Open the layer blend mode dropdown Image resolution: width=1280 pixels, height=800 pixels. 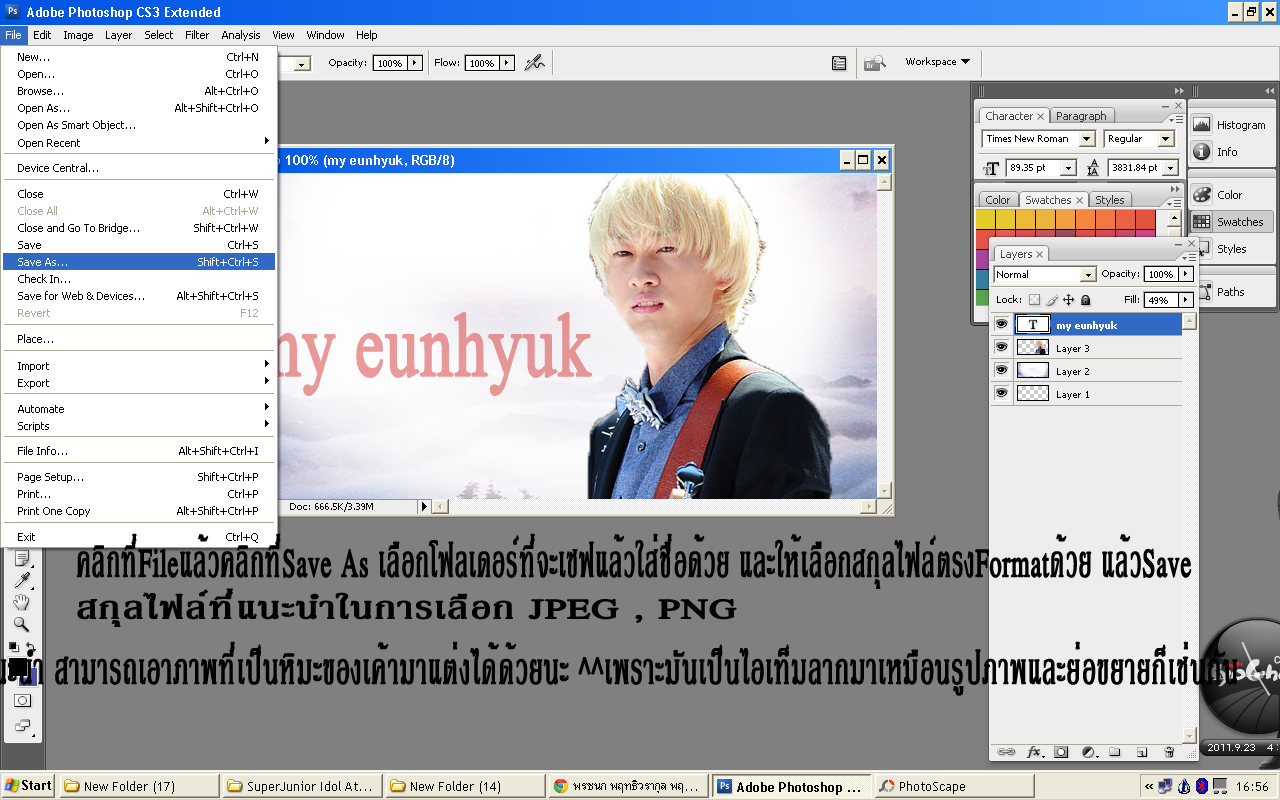[1088, 274]
